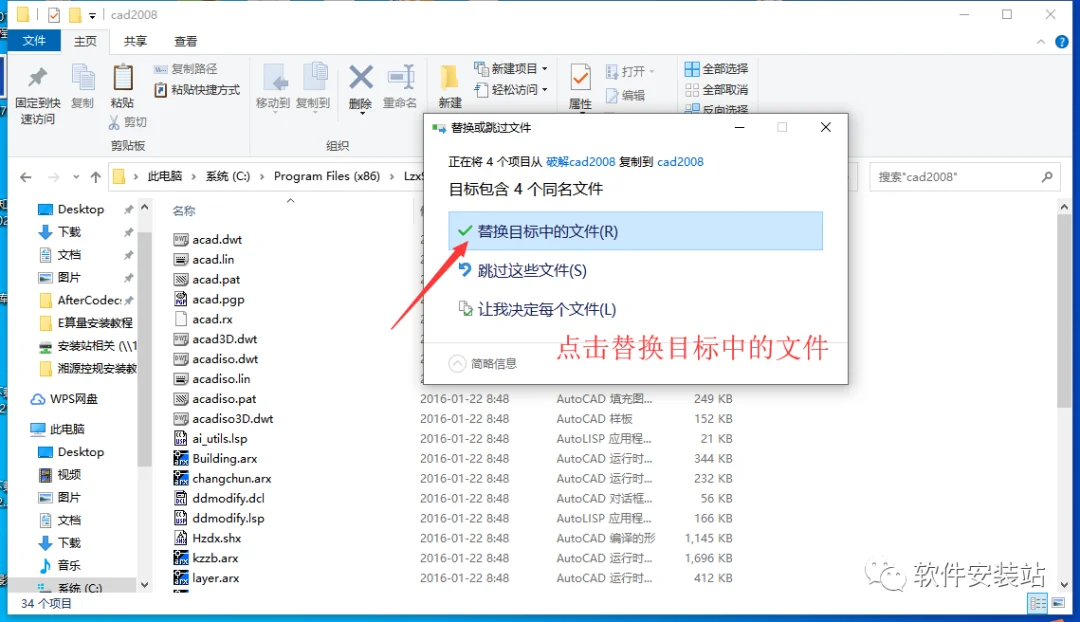This screenshot has width=1080, height=622.
Task: Switch to large icons view in status bar
Action: click(1058, 603)
